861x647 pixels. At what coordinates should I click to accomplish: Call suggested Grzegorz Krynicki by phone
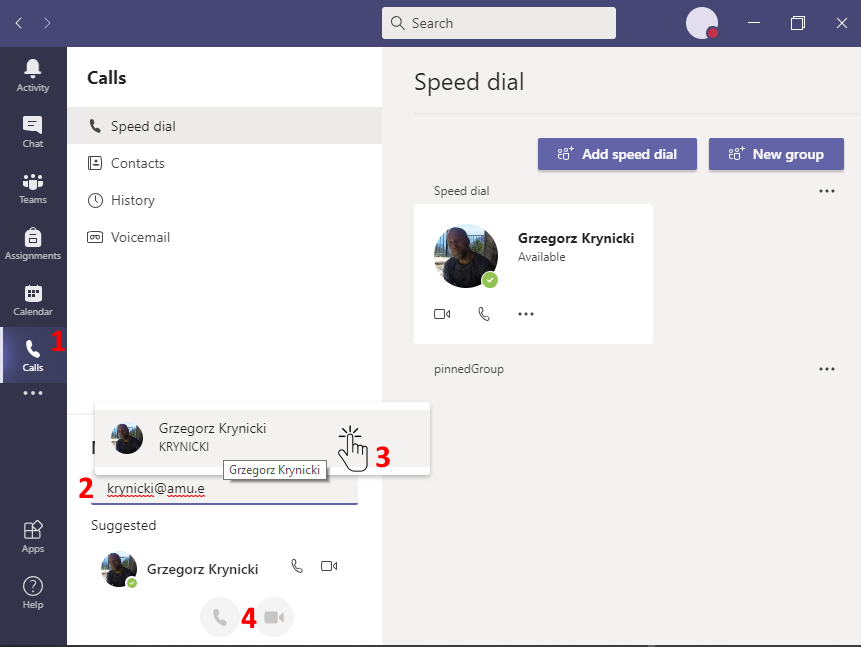pyautogui.click(x=297, y=566)
